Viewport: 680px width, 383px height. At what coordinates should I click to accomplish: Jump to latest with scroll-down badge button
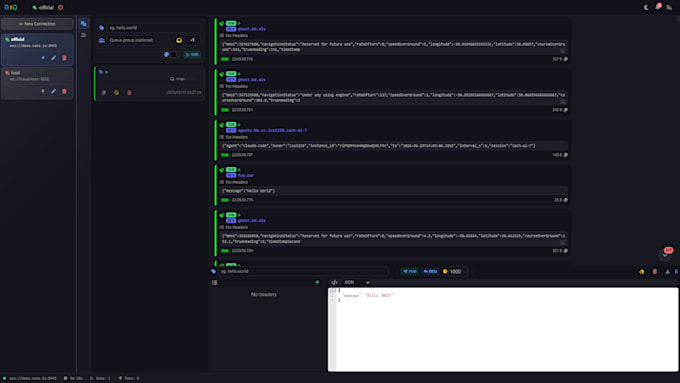pyautogui.click(x=665, y=255)
